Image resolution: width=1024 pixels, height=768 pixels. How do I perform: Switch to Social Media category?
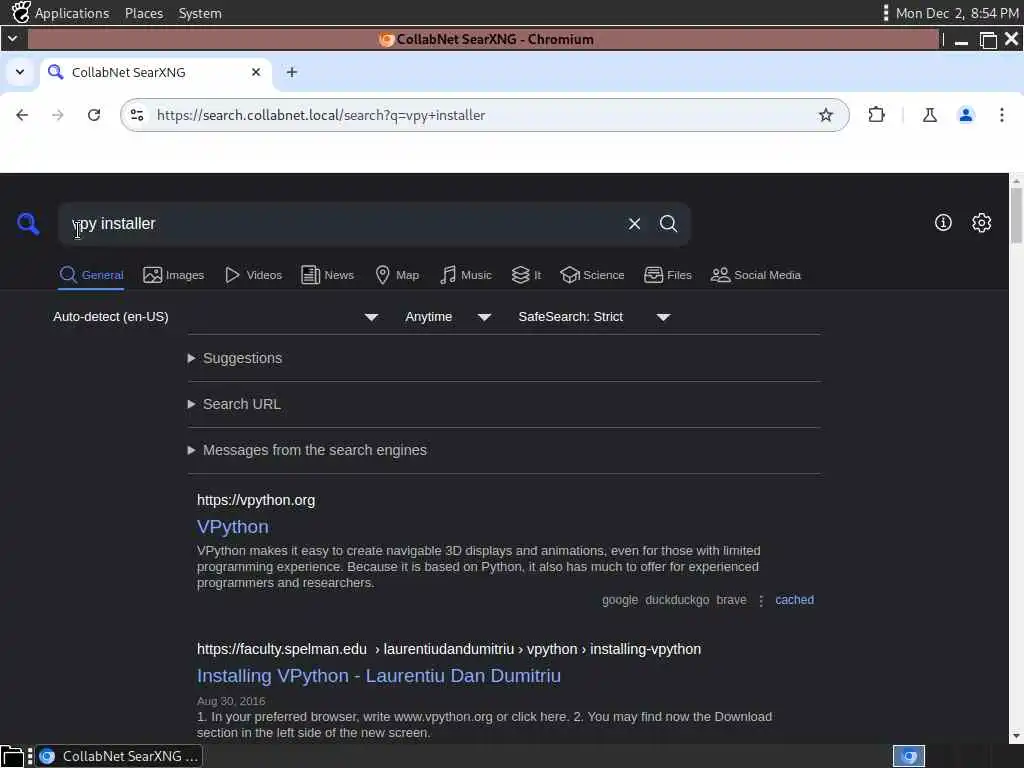756,275
